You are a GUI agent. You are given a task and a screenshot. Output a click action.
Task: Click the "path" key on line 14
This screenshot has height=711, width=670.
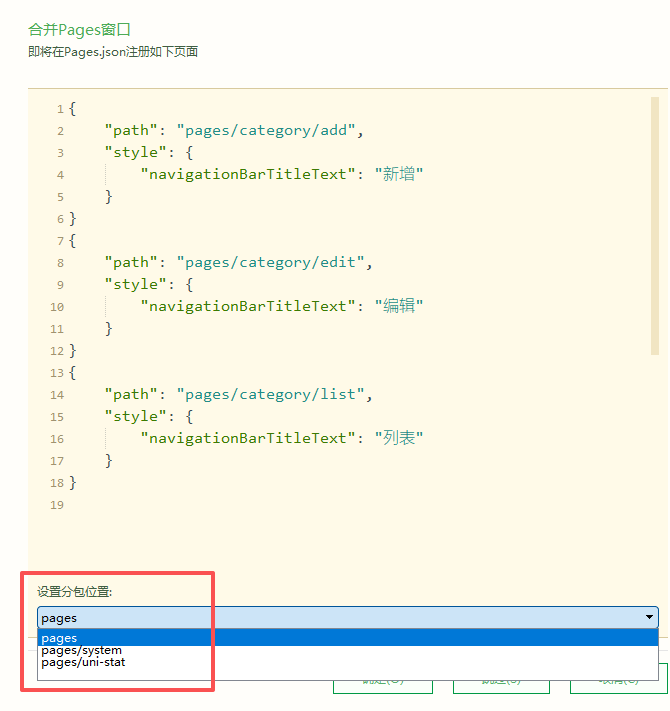click(131, 394)
